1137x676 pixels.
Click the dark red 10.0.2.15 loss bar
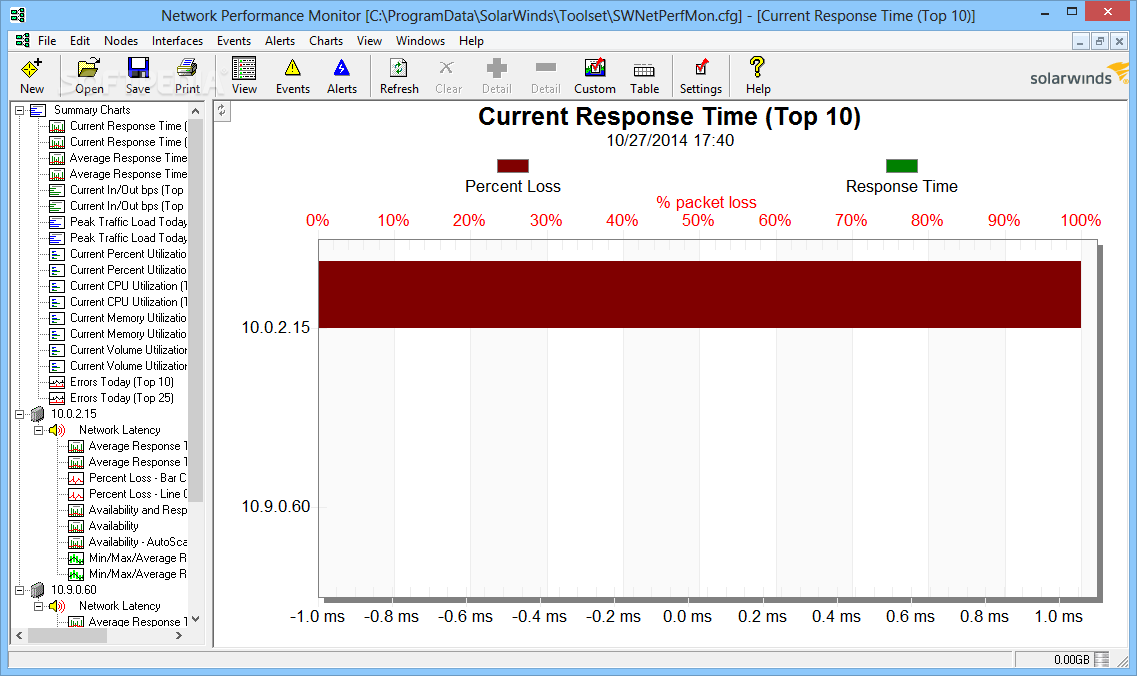(x=699, y=294)
